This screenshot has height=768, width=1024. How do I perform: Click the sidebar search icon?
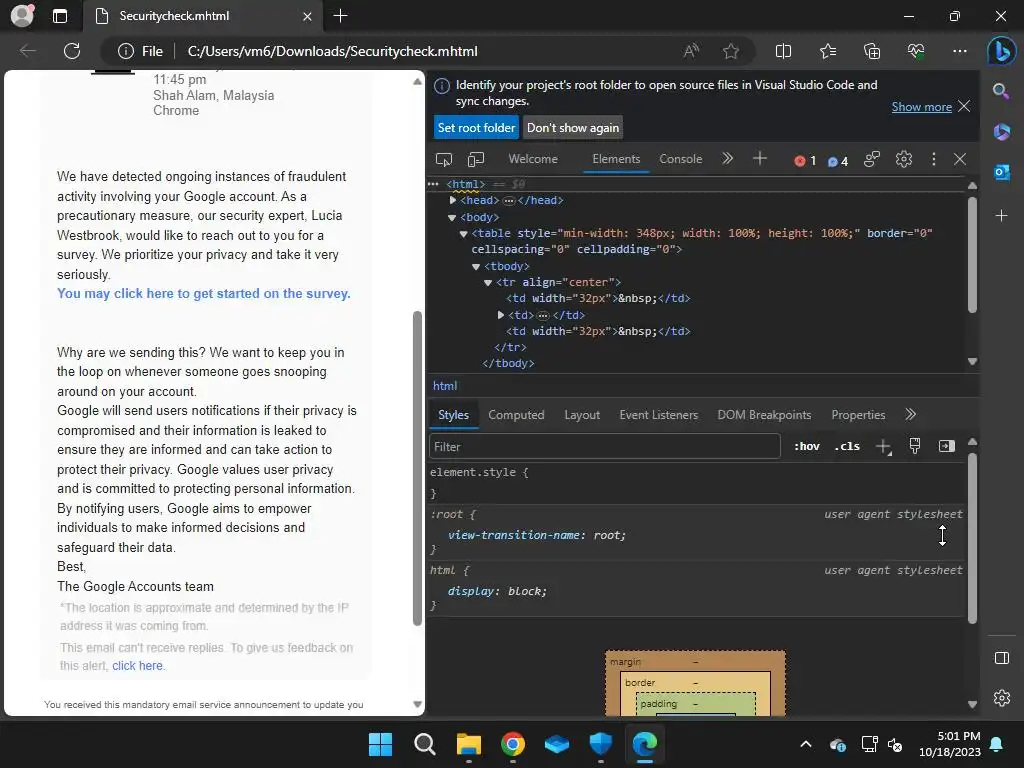point(1001,91)
